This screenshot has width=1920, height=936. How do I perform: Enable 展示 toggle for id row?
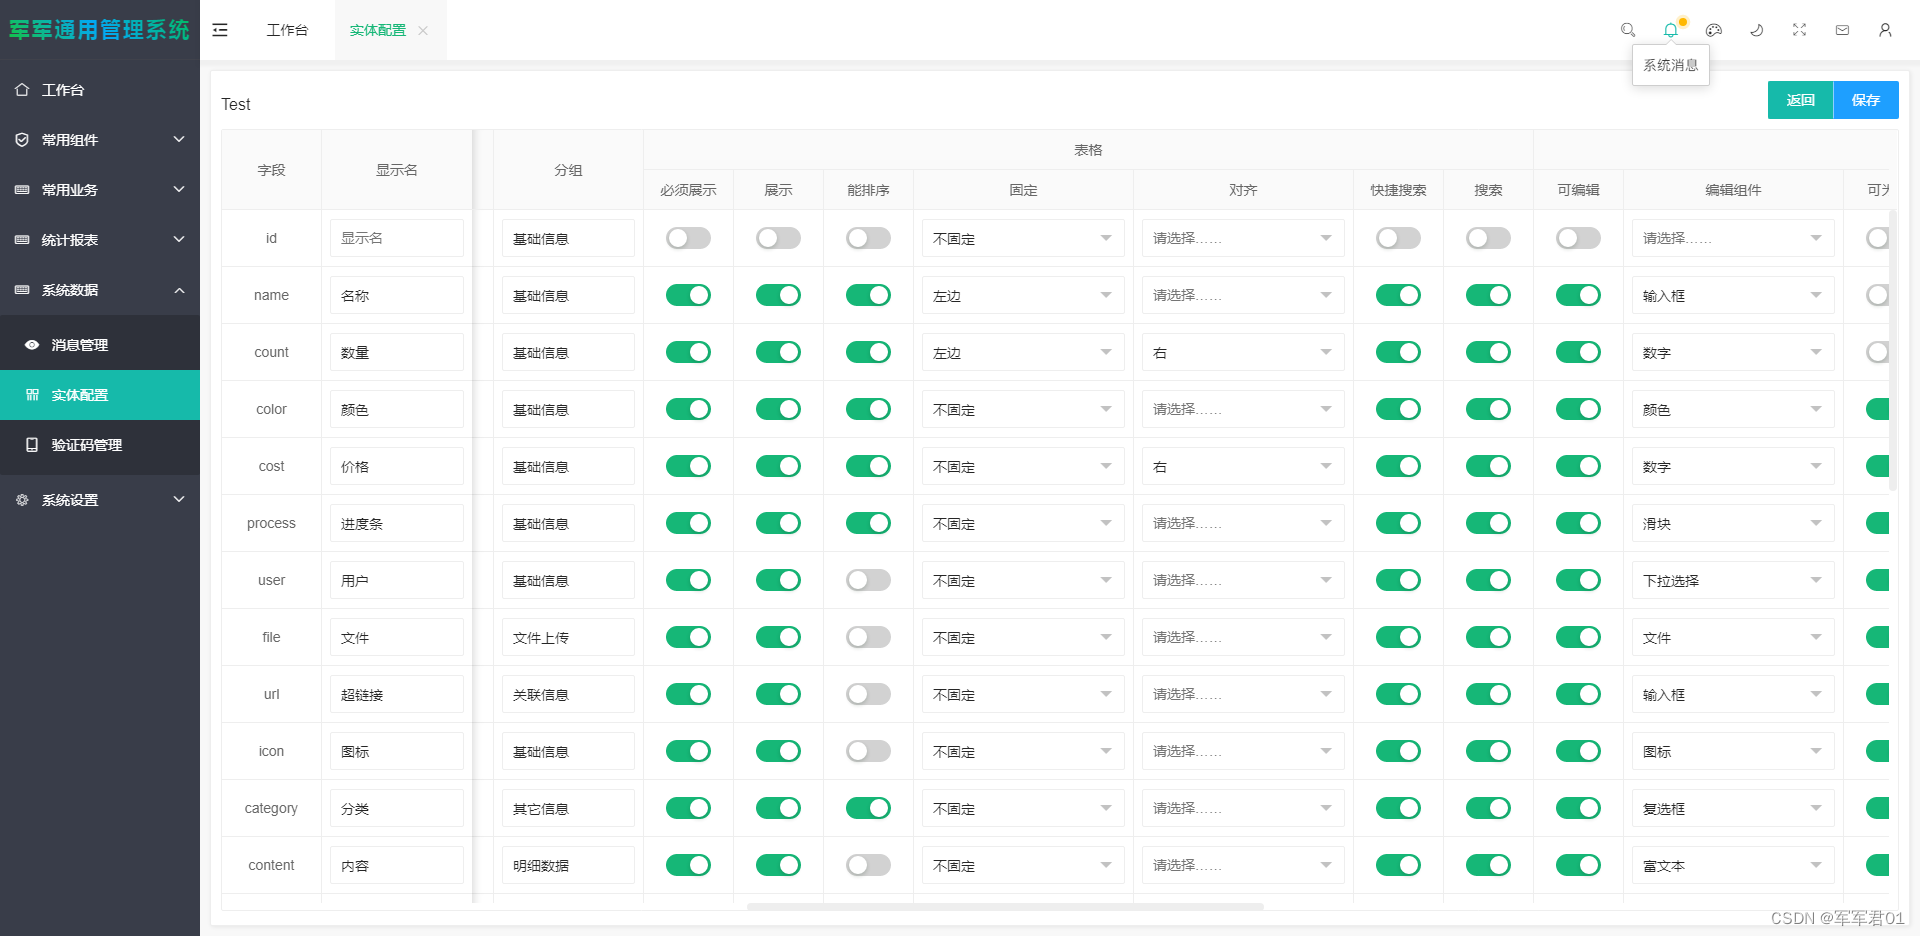coord(778,238)
